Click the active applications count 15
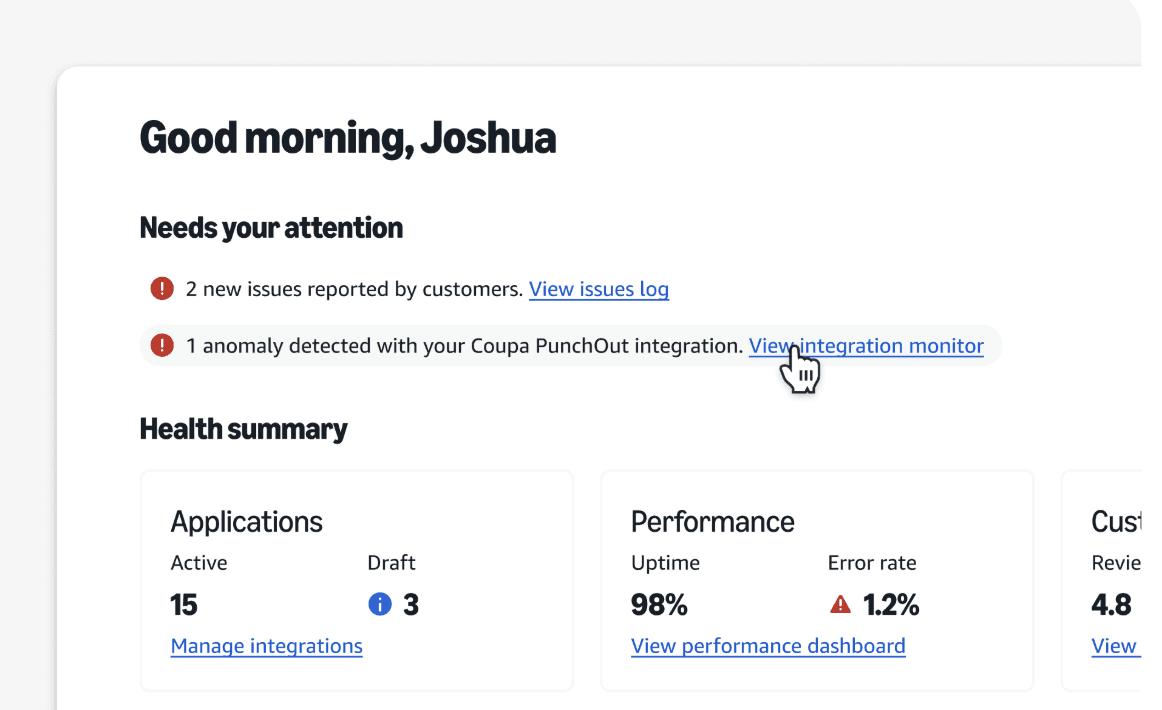Image resolution: width=1162 pixels, height=710 pixels. 184,605
